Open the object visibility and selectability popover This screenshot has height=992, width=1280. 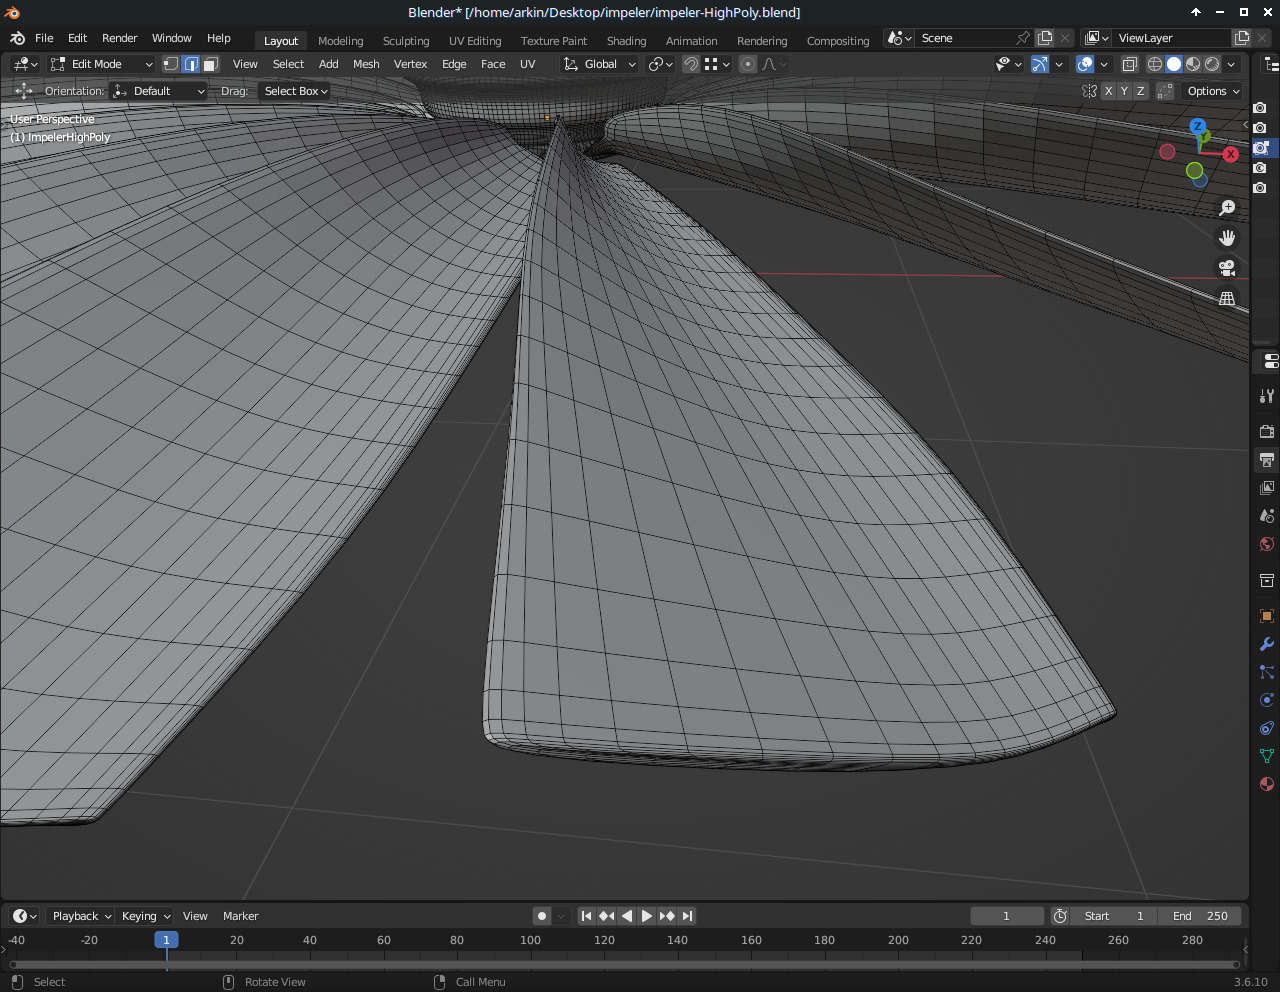point(1009,64)
